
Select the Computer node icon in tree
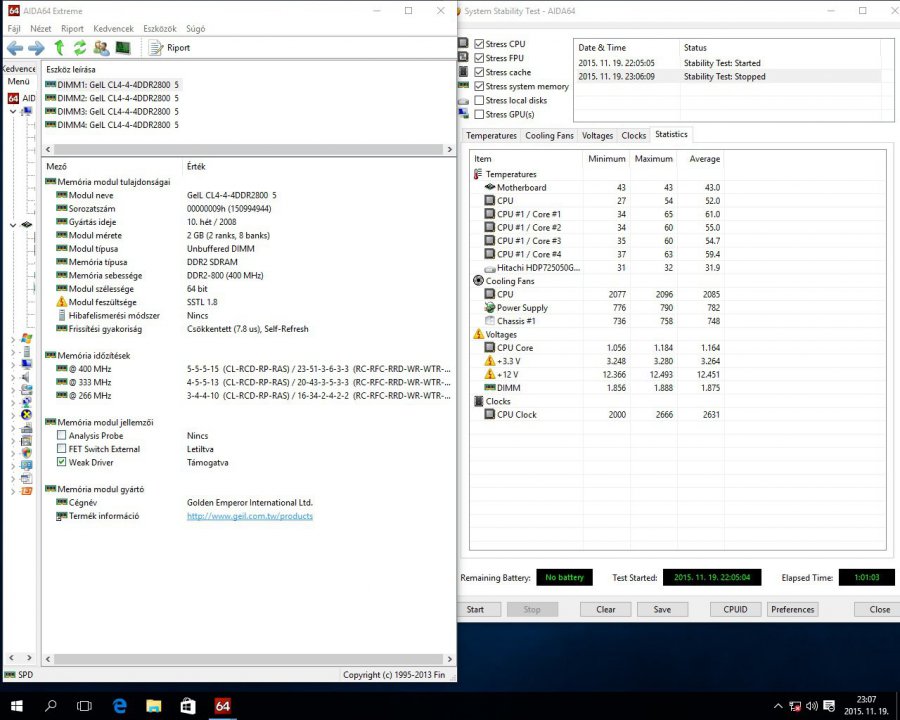(x=26, y=111)
